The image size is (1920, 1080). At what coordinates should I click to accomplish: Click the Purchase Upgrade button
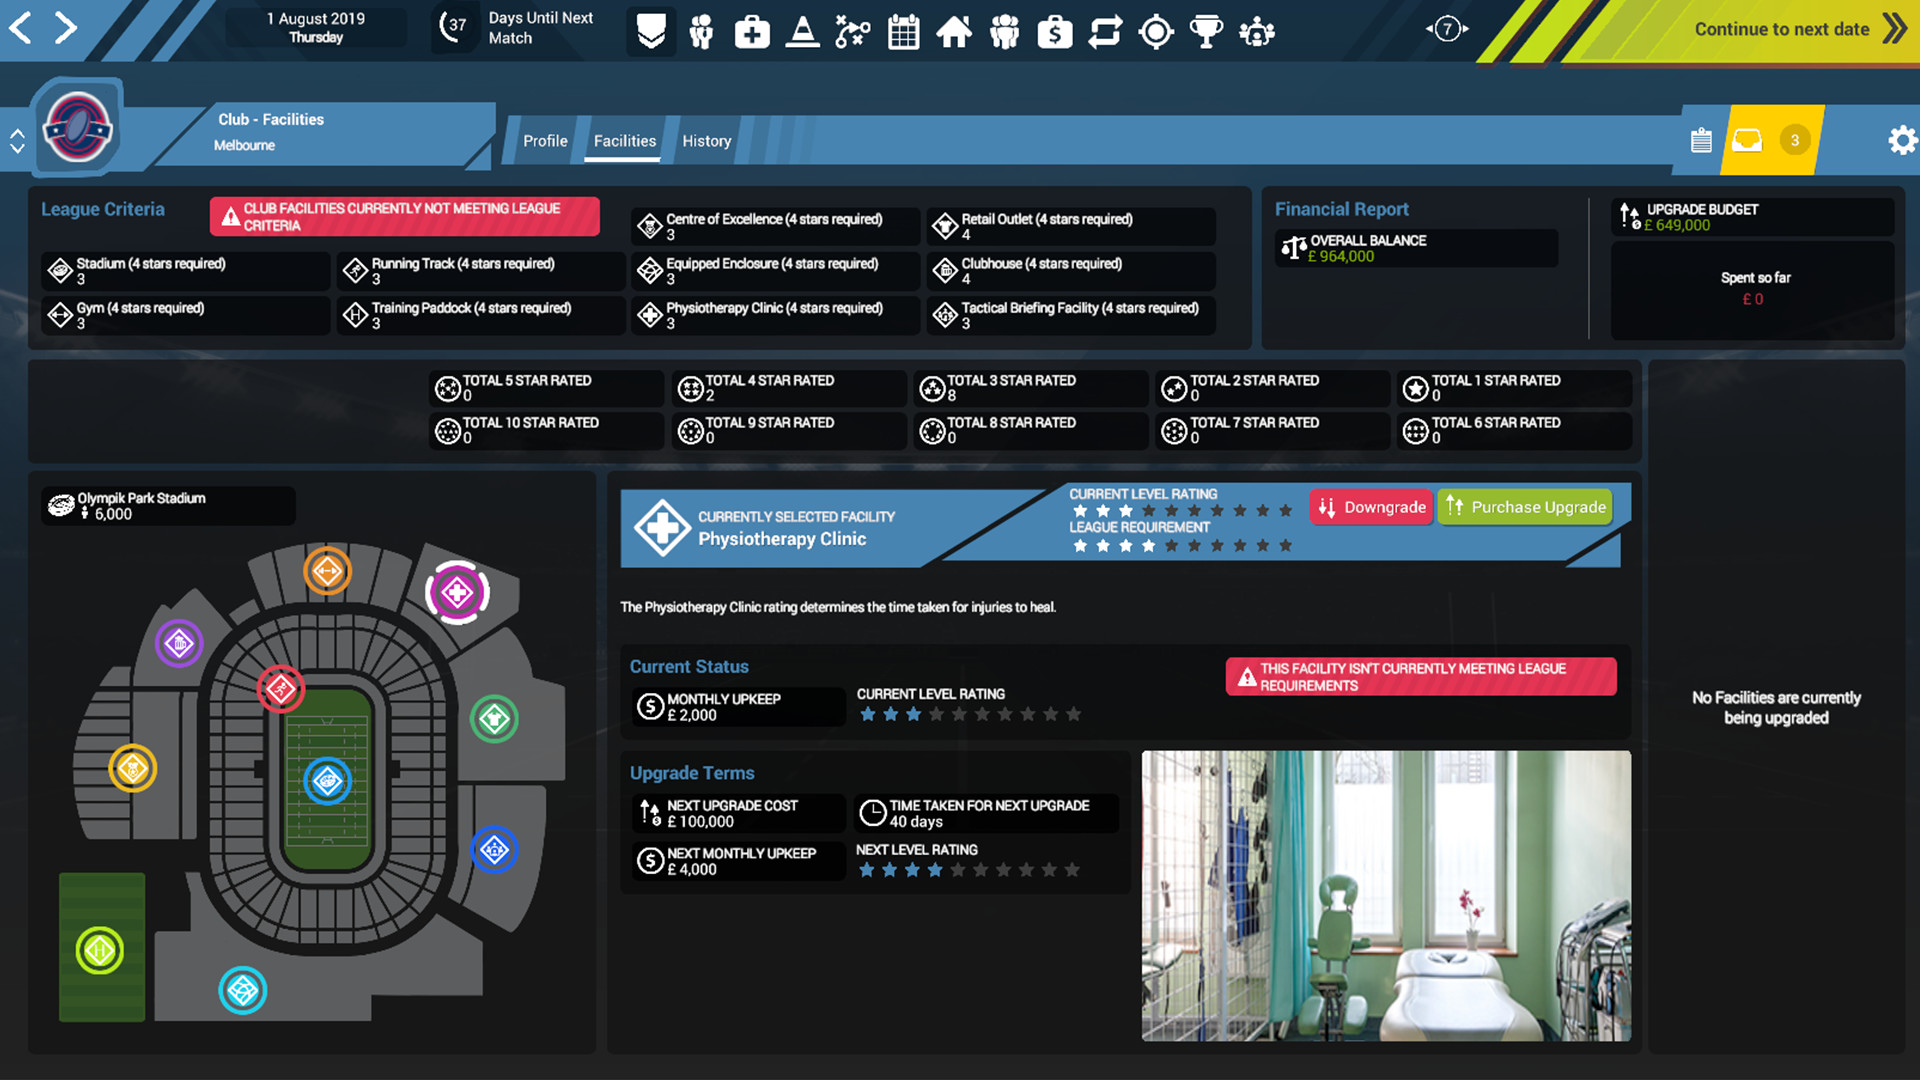pos(1525,507)
